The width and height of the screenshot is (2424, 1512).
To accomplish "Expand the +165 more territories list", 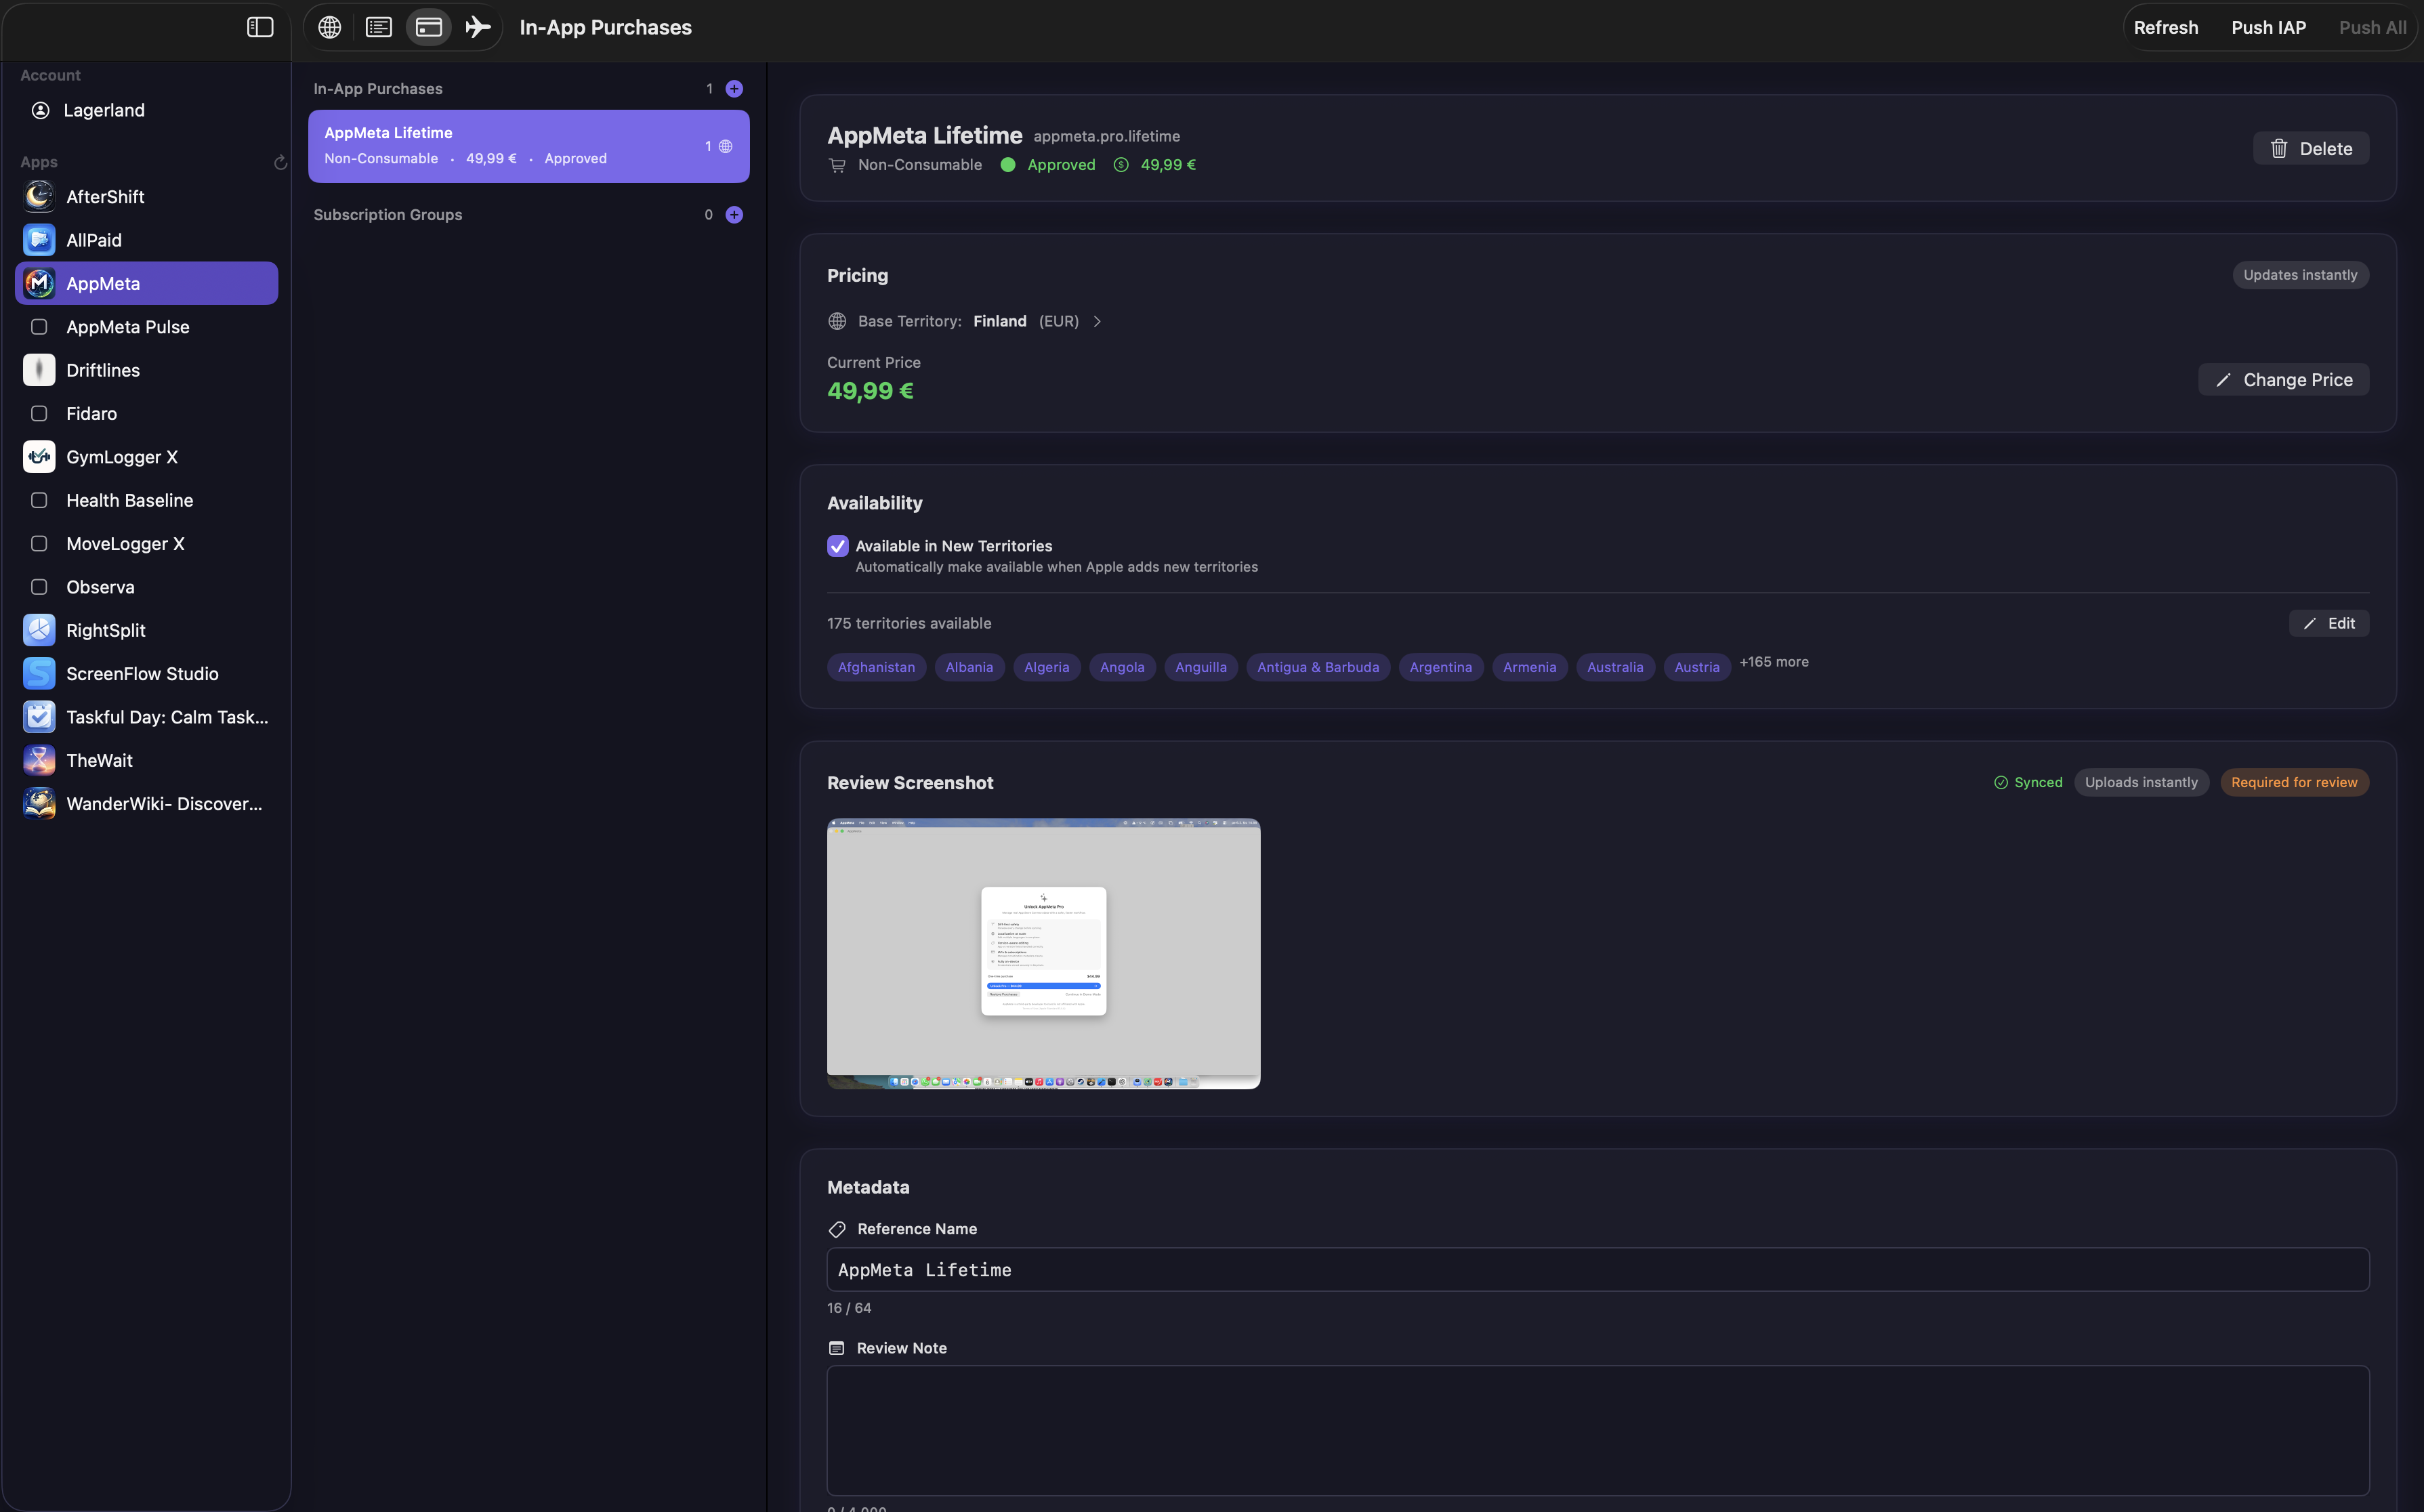I will [x=1773, y=662].
